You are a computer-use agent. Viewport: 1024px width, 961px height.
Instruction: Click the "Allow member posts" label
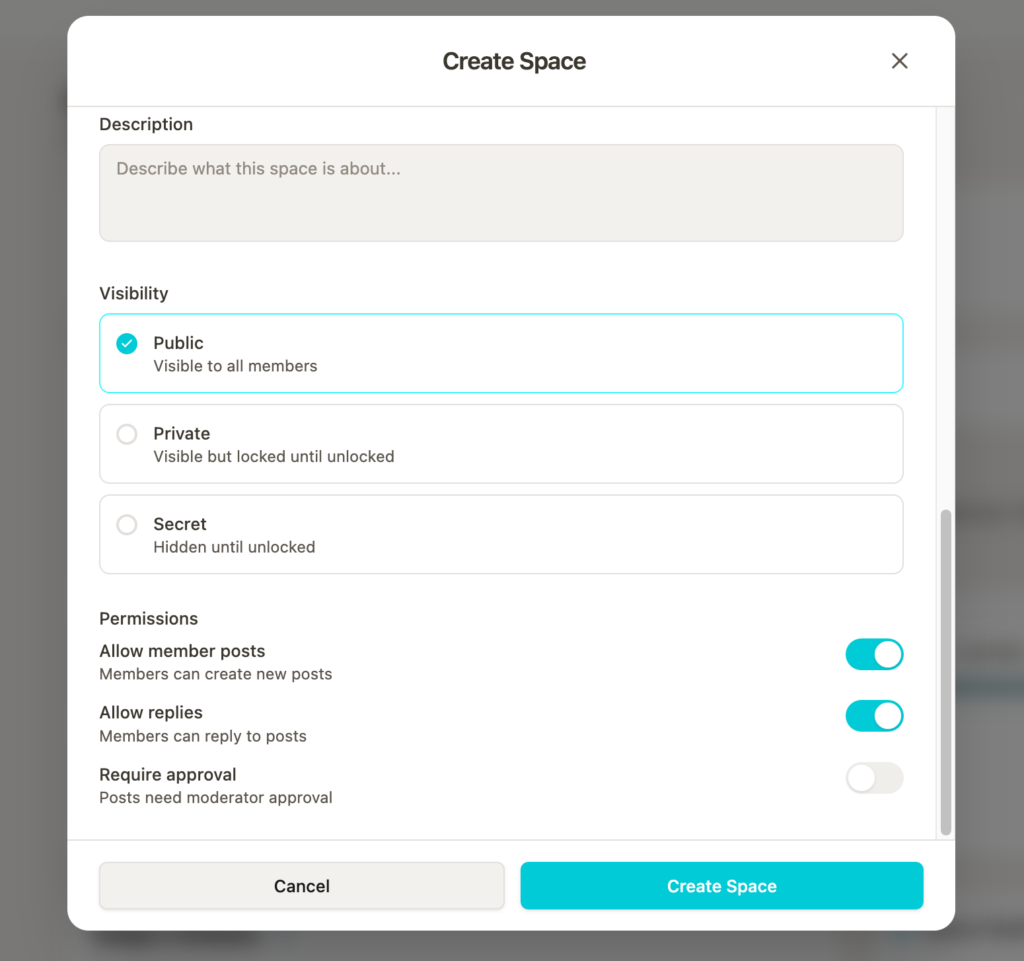tap(182, 651)
